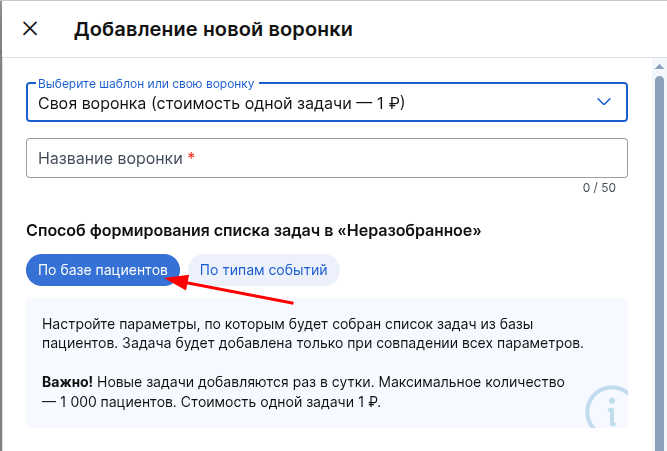Switch to "По типам событий" option
The height and width of the screenshot is (451, 667).
(264, 270)
